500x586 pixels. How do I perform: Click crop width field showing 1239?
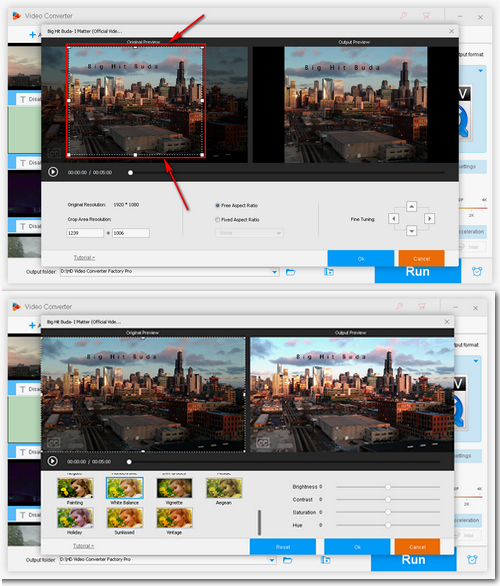[x=85, y=233]
